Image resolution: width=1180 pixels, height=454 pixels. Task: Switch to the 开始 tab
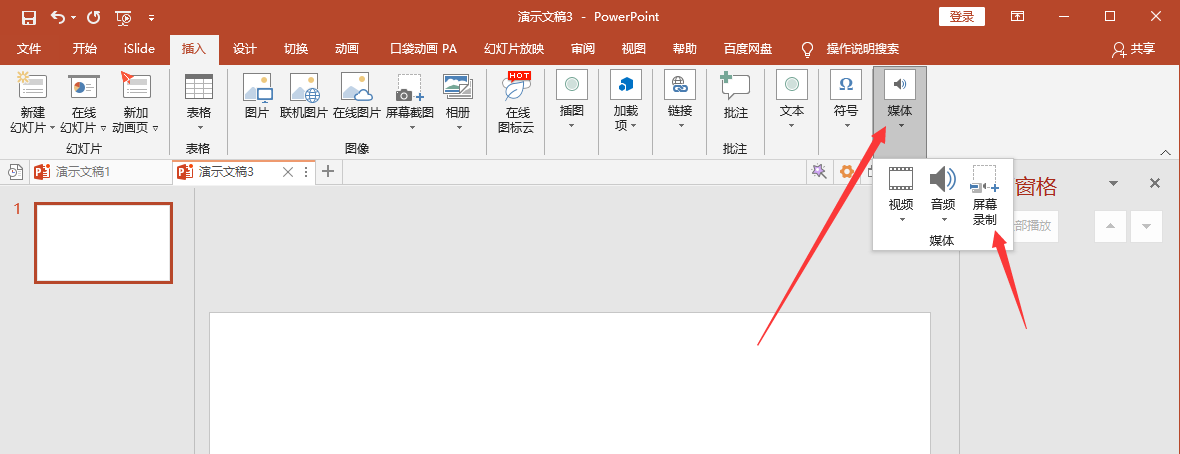84,49
